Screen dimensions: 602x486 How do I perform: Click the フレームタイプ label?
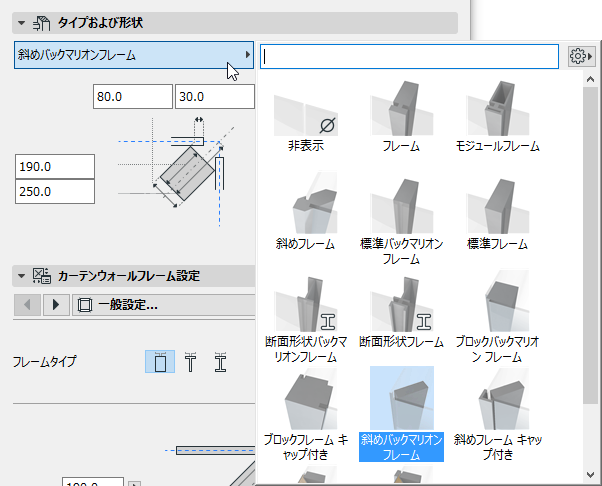45,362
